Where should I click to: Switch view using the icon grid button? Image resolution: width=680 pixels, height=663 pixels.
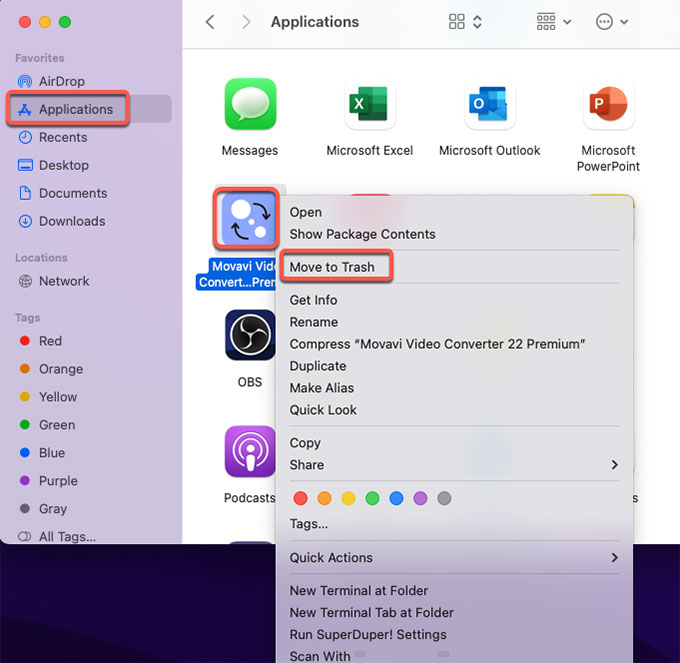click(x=465, y=22)
